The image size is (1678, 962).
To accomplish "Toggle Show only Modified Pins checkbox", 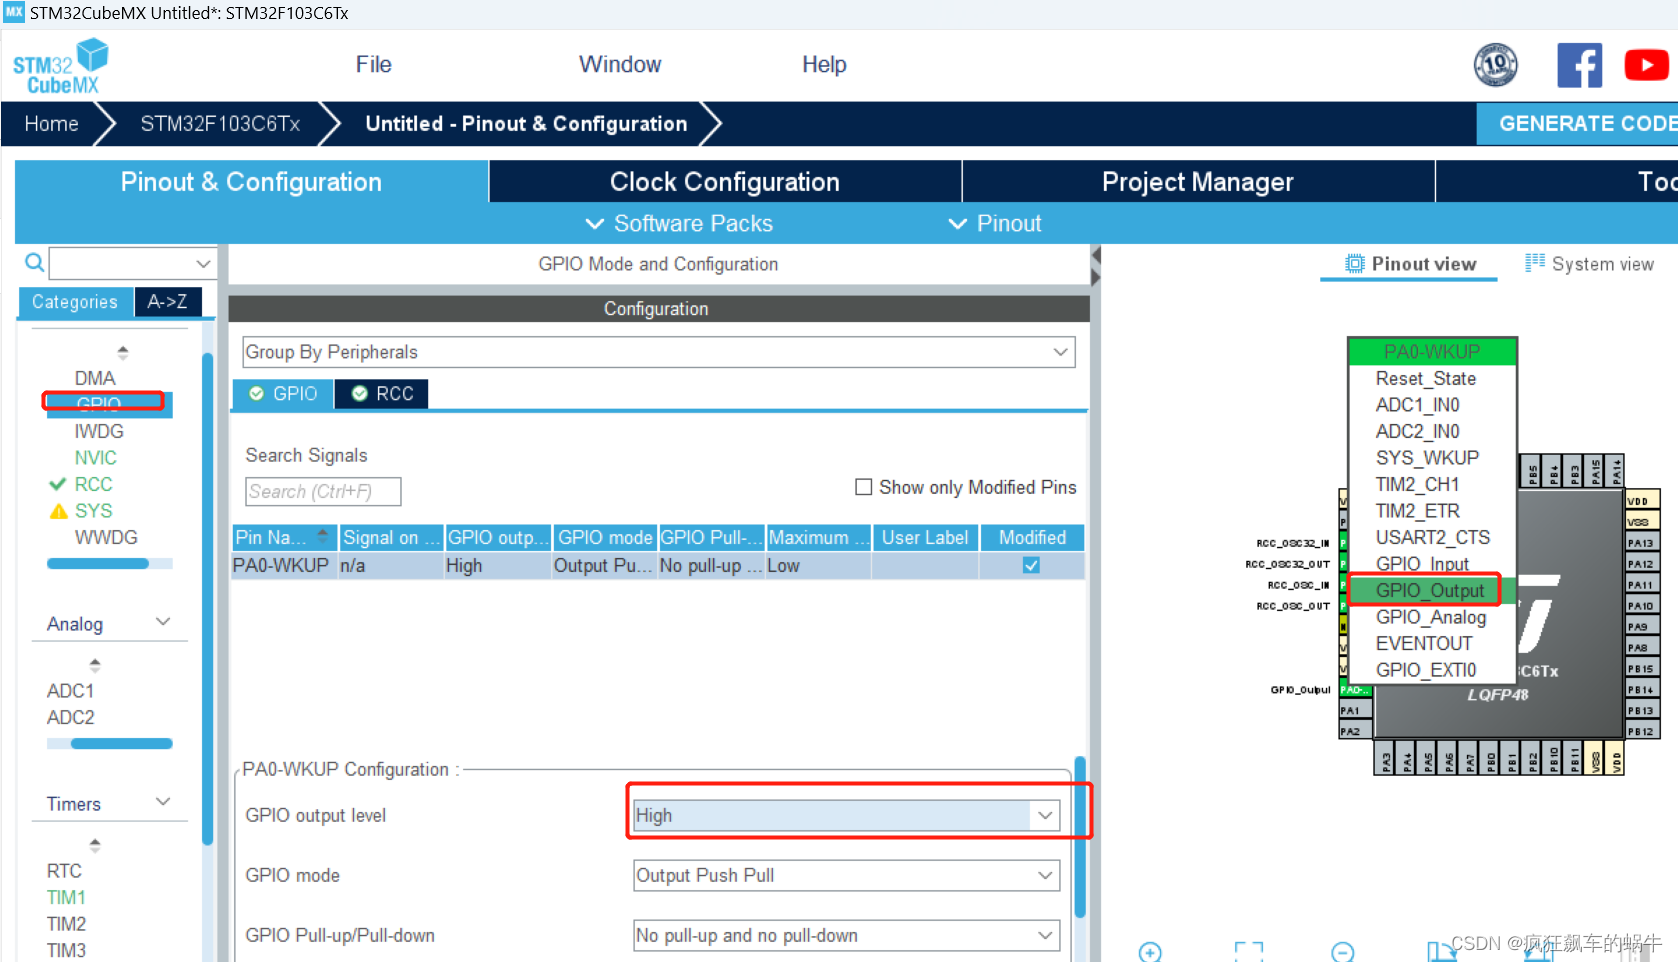I will coord(864,487).
